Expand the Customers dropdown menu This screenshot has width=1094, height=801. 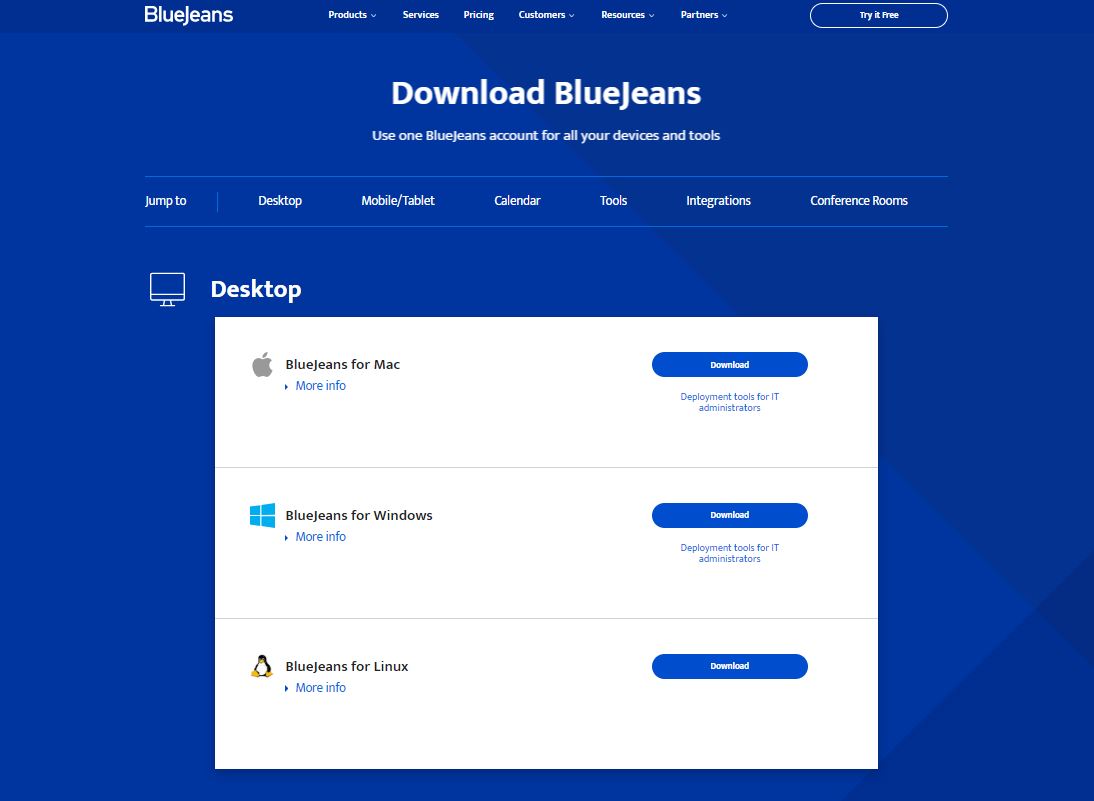point(547,15)
